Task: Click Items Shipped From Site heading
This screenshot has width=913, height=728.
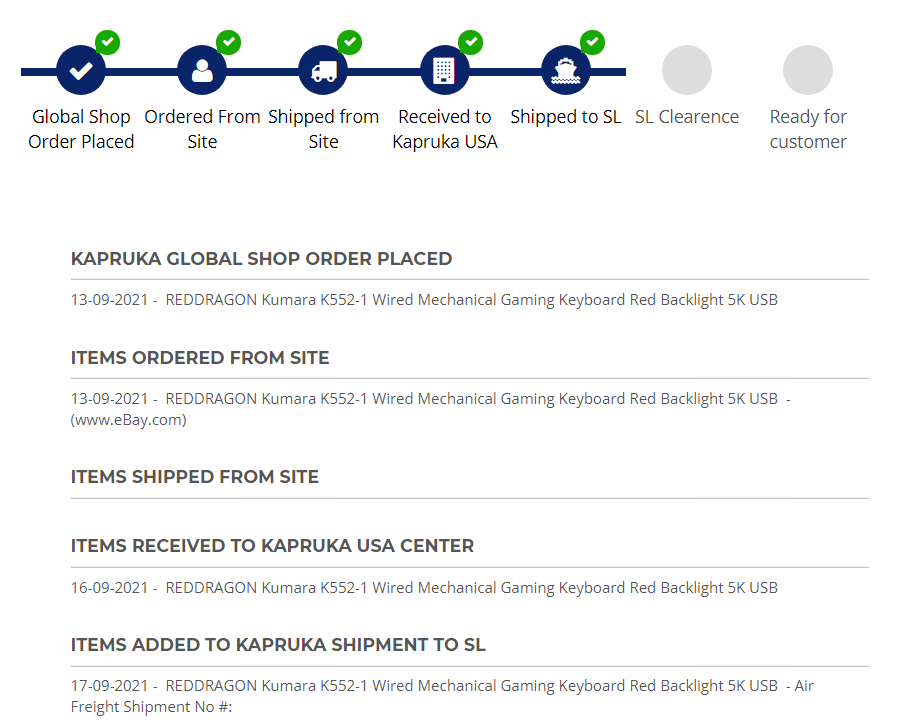Action: [x=194, y=477]
